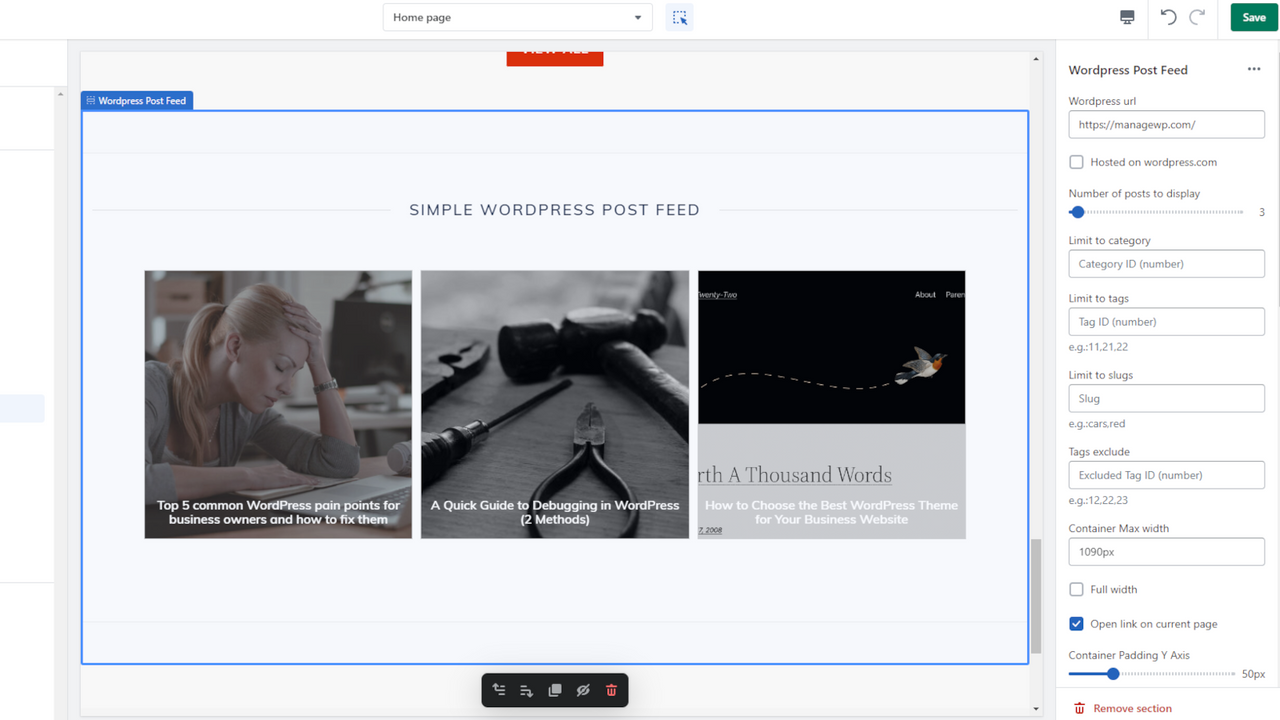Move the Wordpress Post Feed section up
1280x720 pixels.
[x=499, y=689]
